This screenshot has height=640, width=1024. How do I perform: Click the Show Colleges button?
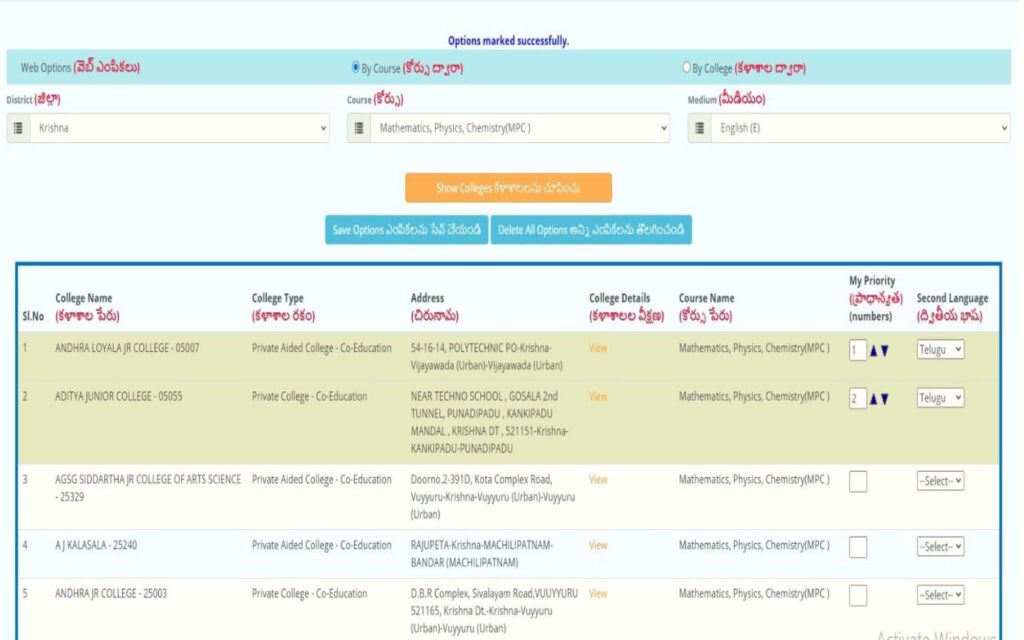(508, 188)
